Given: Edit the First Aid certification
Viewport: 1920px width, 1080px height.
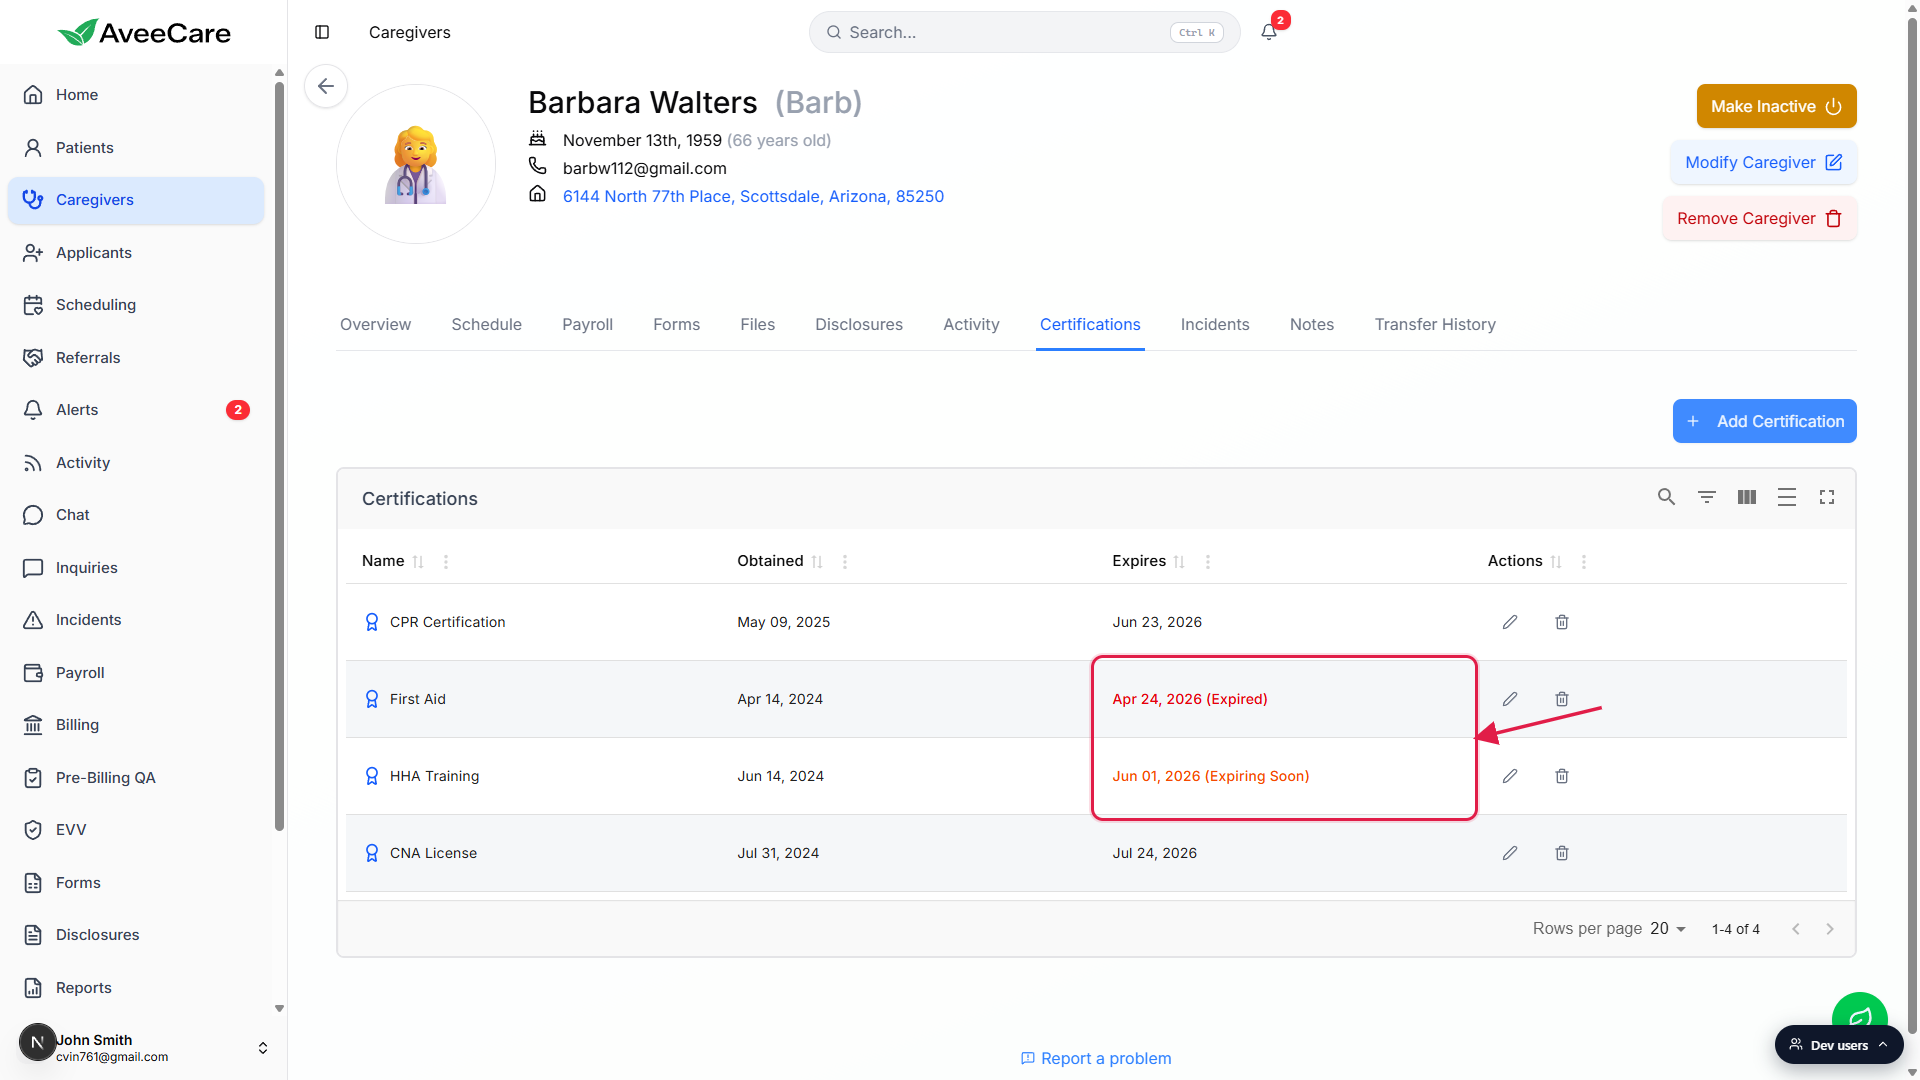Looking at the screenshot, I should coord(1510,699).
